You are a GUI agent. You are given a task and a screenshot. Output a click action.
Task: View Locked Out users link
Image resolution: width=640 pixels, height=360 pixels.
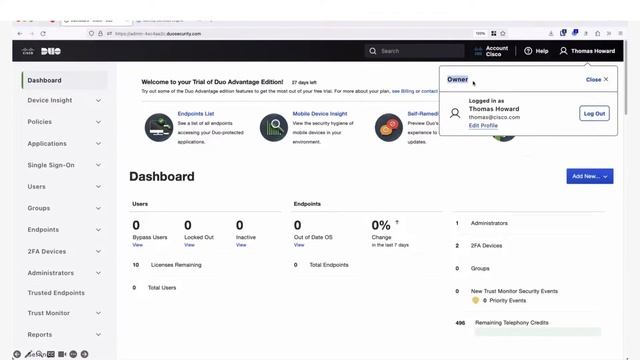point(189,245)
